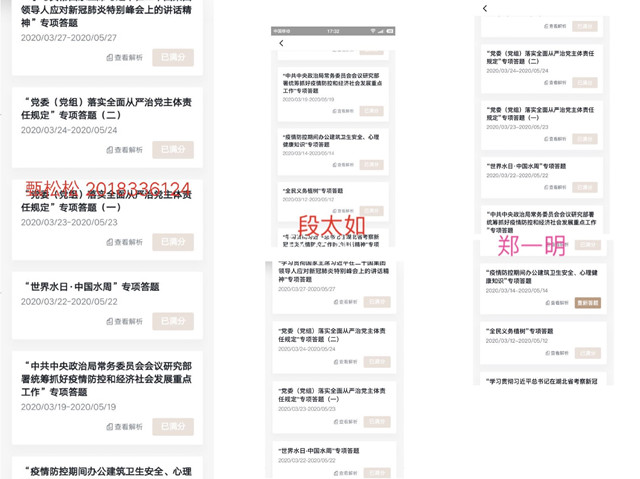Viewport: 640px width, 479px height.
Task: Open 查看解析 for 疫情防控期间 quiz in right screenshot
Action: [557, 303]
